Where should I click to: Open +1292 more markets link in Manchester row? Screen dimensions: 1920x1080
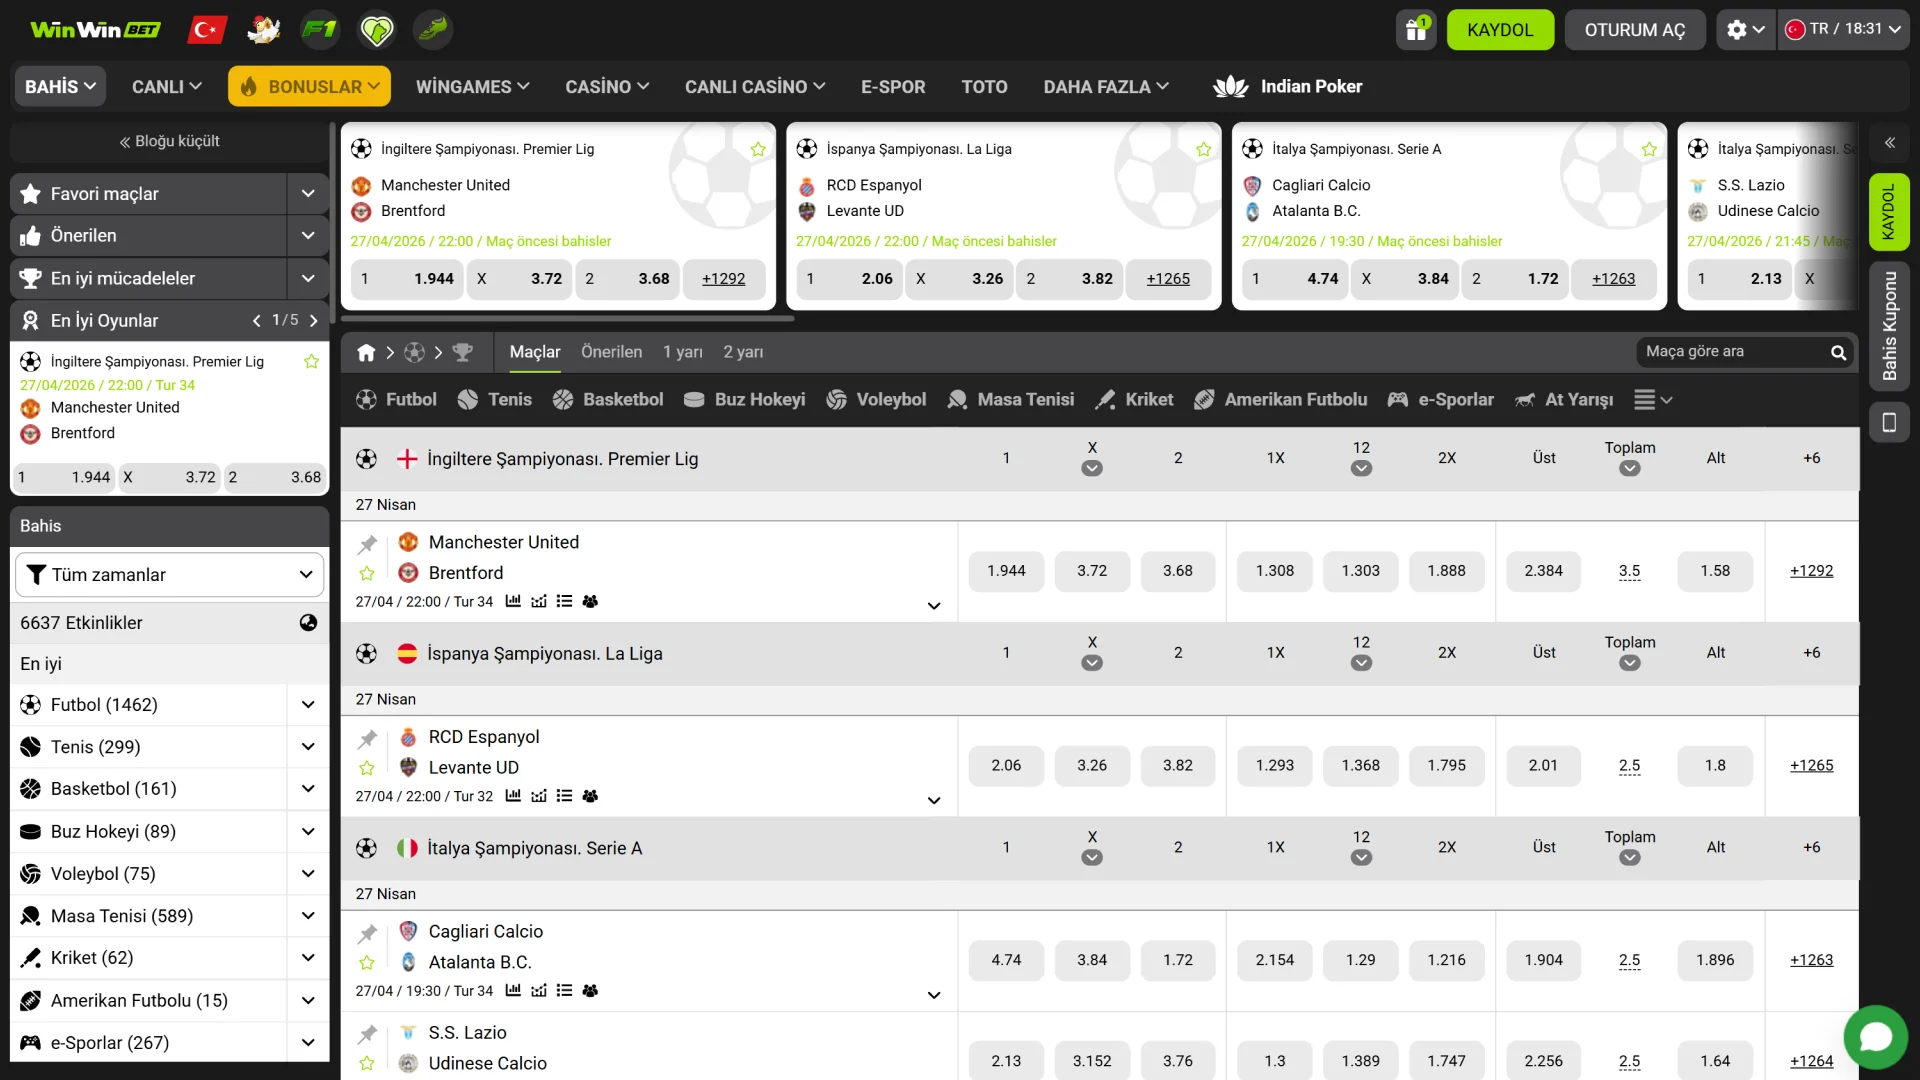pyautogui.click(x=1812, y=571)
